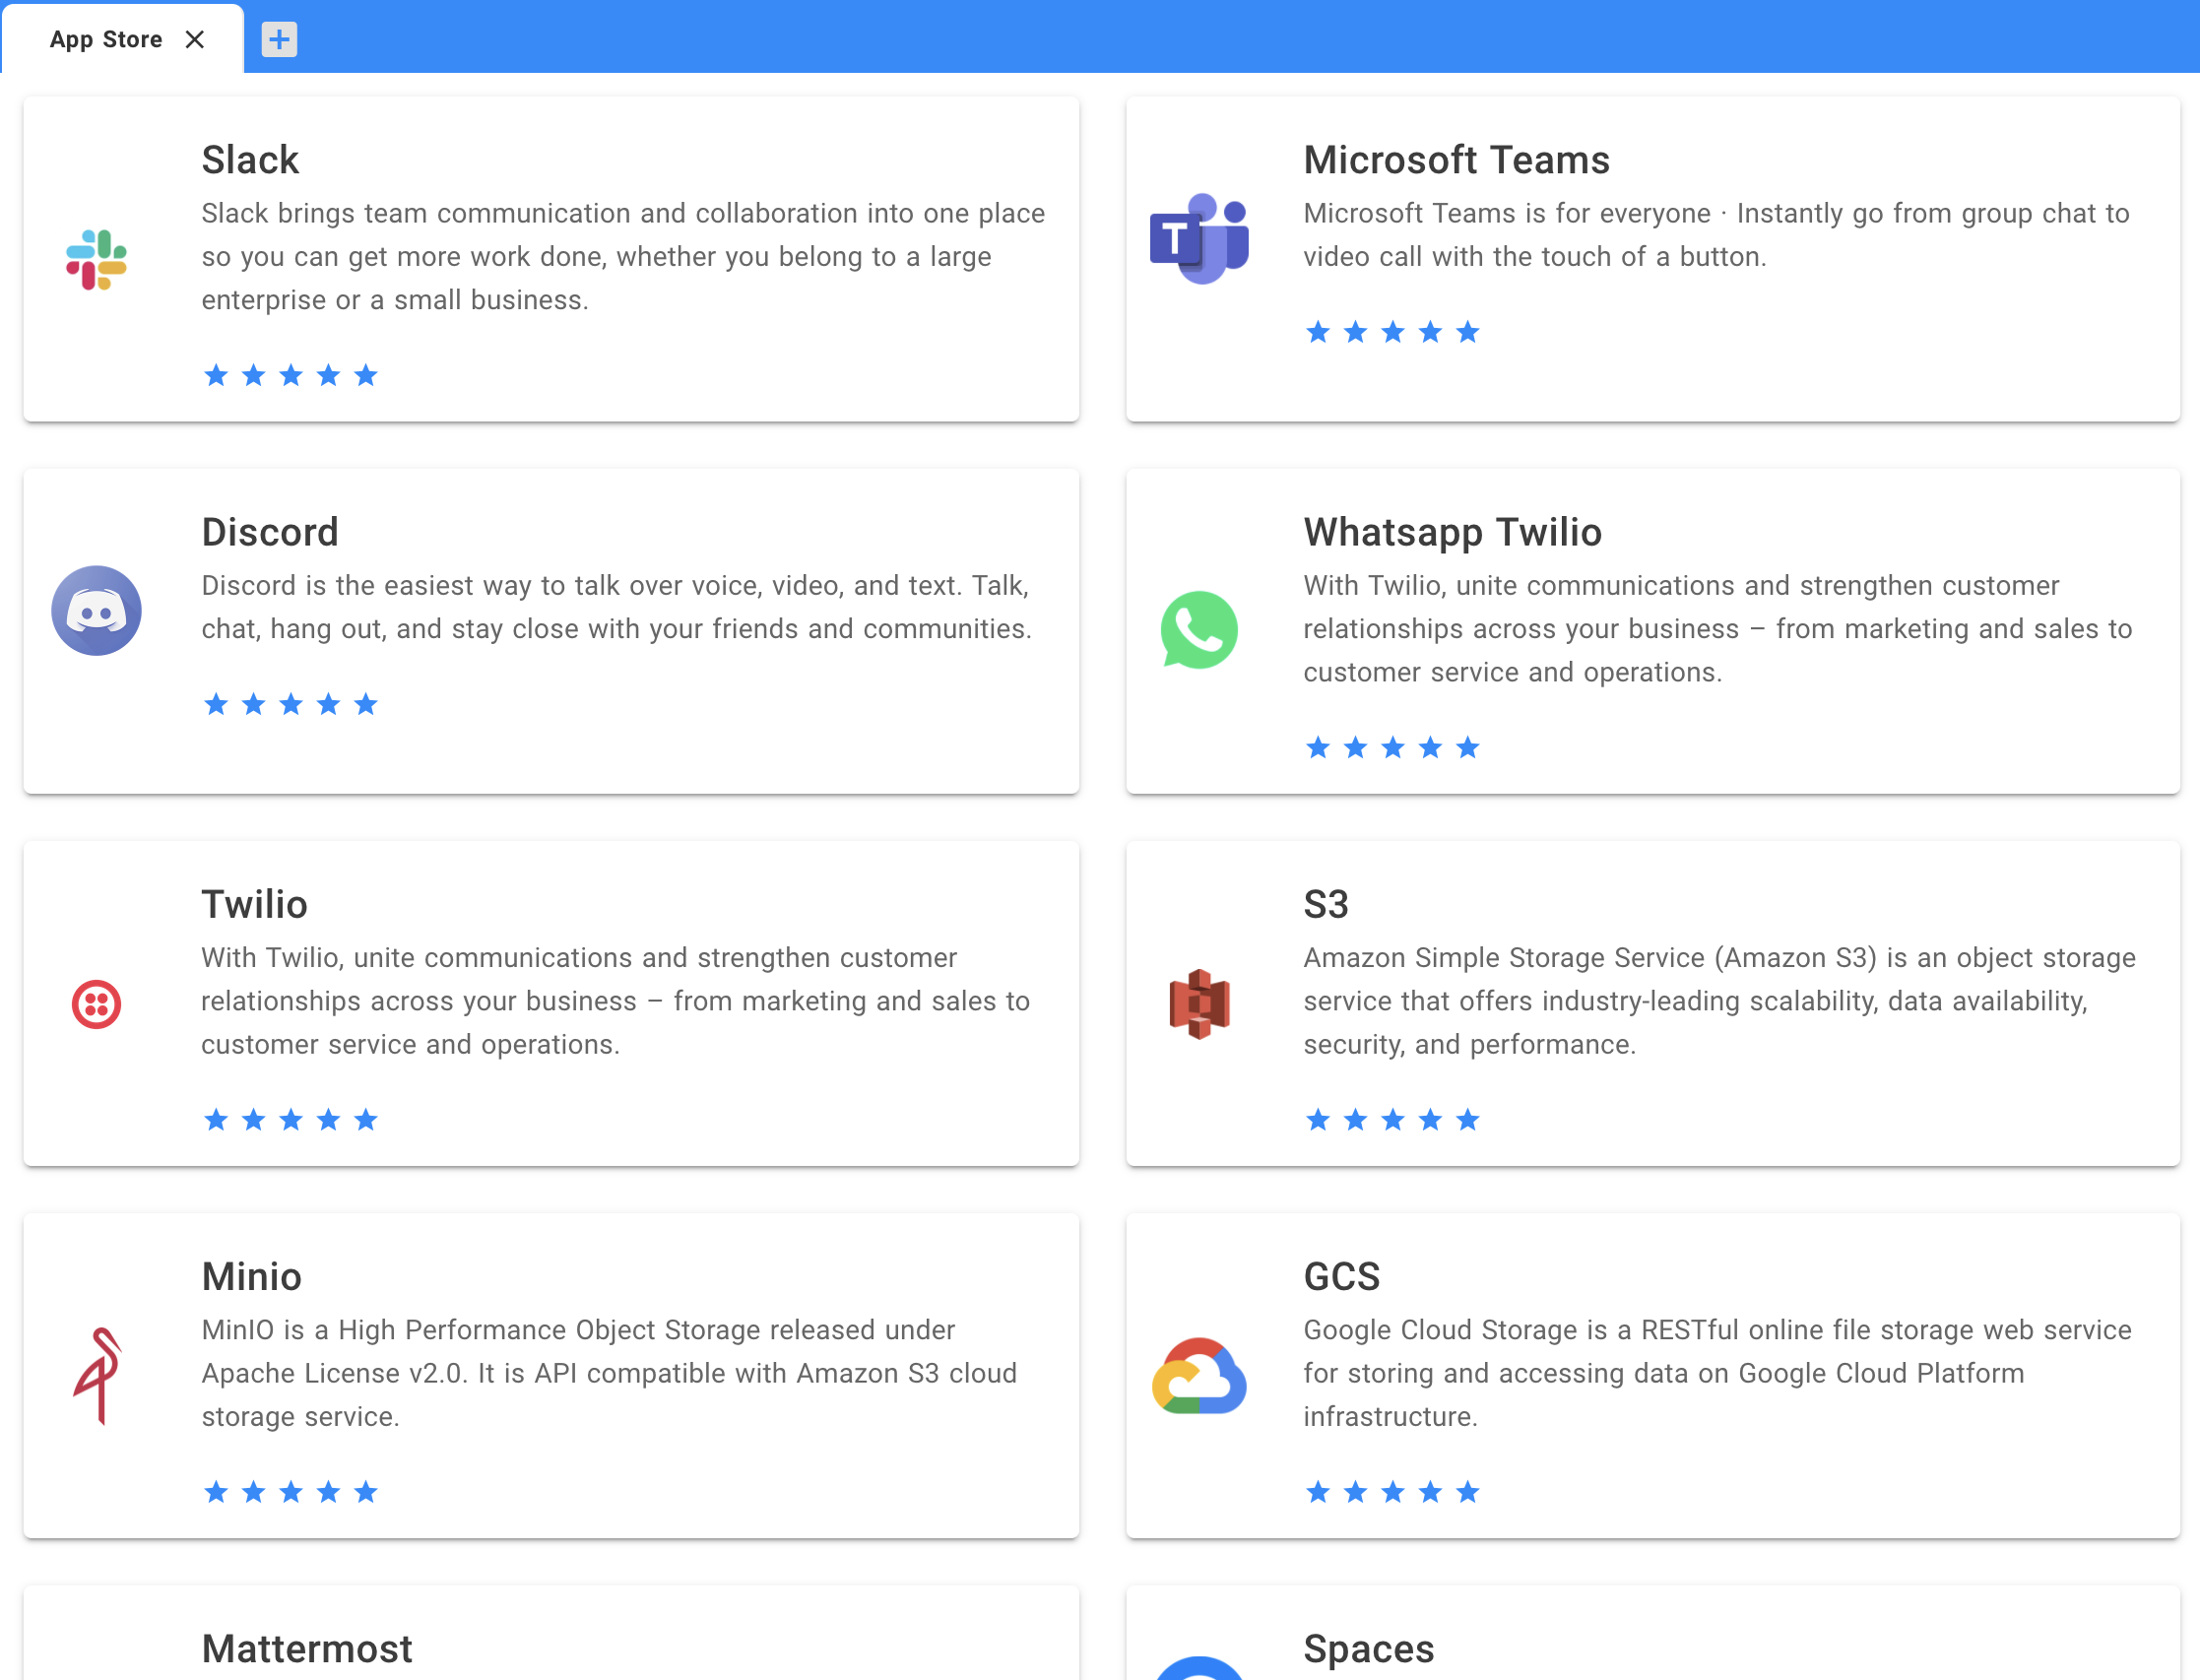2200x1680 pixels.
Task: Click the Google Cloud Storage icon
Action: click(1198, 1375)
